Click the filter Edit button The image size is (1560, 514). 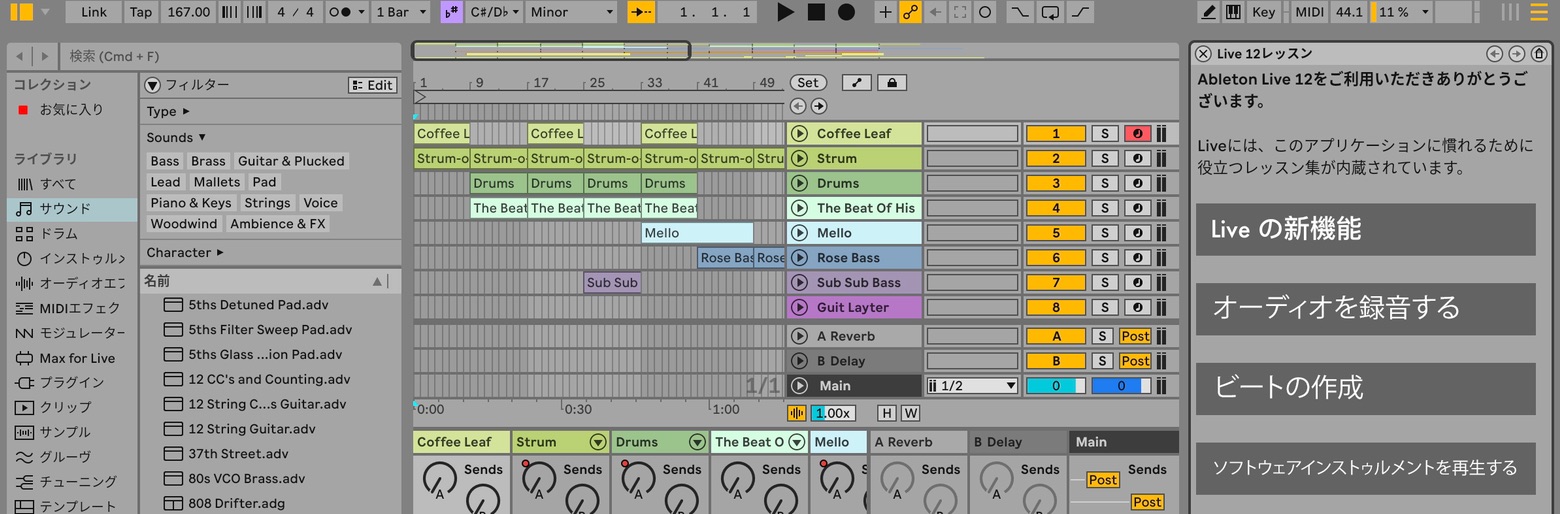coord(373,85)
